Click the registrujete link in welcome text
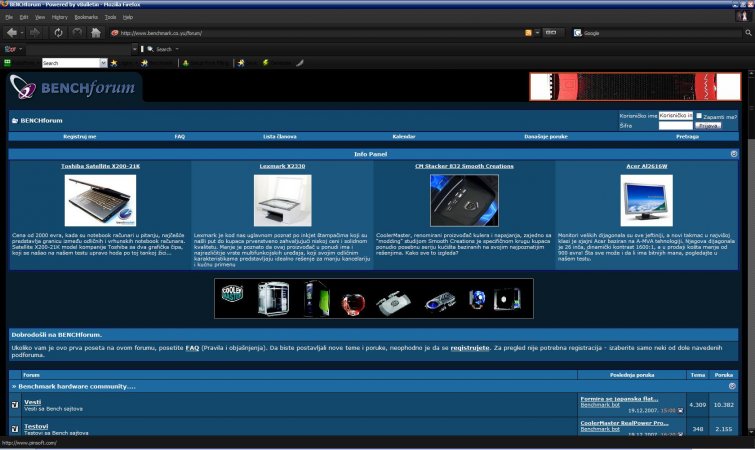The height and width of the screenshot is (450, 755). 469,347
